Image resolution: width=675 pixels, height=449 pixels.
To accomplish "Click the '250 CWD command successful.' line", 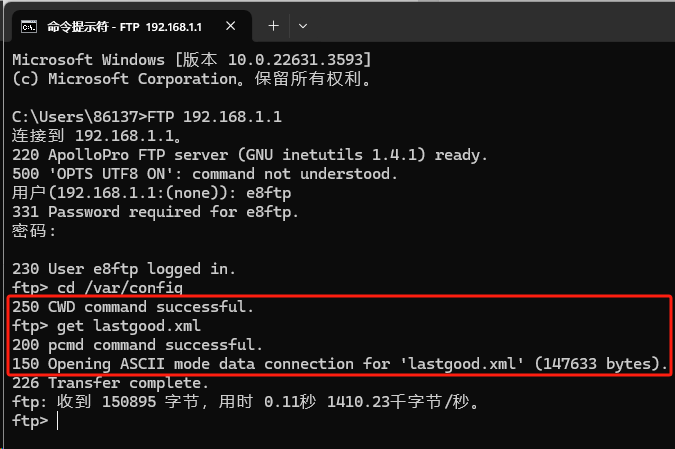I will point(133,307).
